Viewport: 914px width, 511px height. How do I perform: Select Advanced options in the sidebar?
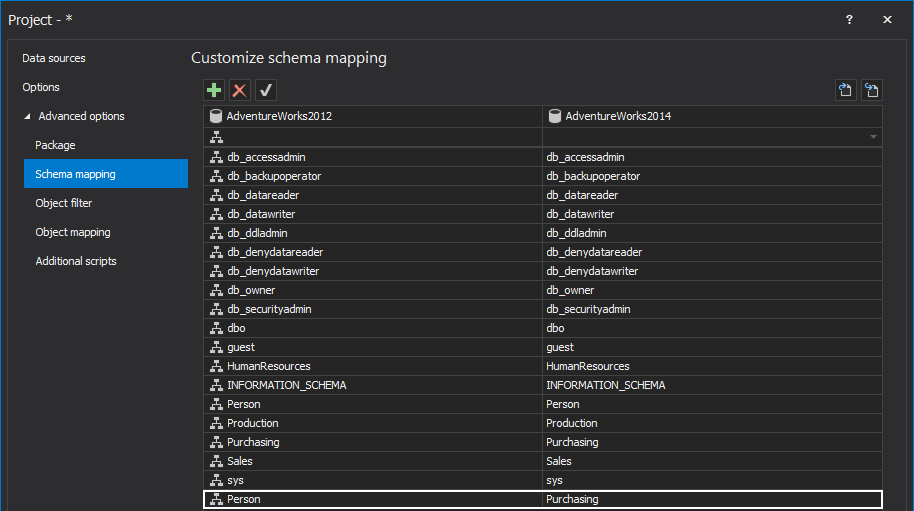pyautogui.click(x=82, y=117)
